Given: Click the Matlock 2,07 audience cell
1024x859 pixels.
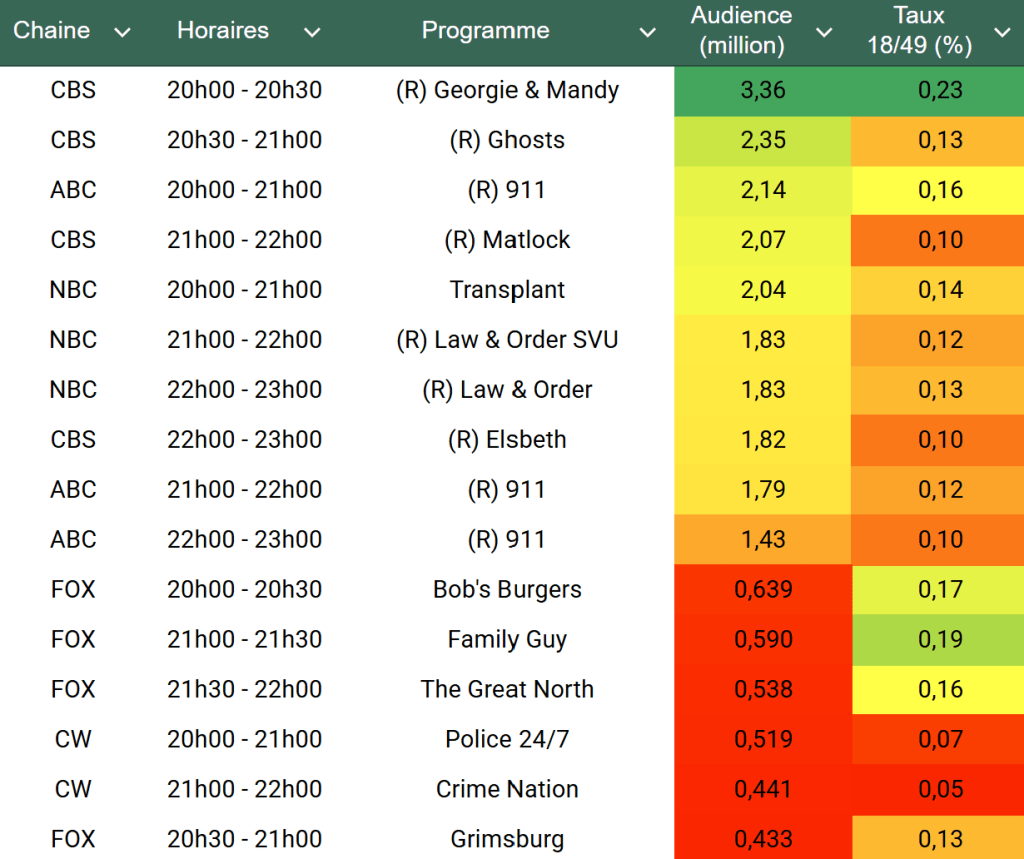Looking at the screenshot, I should tap(763, 240).
